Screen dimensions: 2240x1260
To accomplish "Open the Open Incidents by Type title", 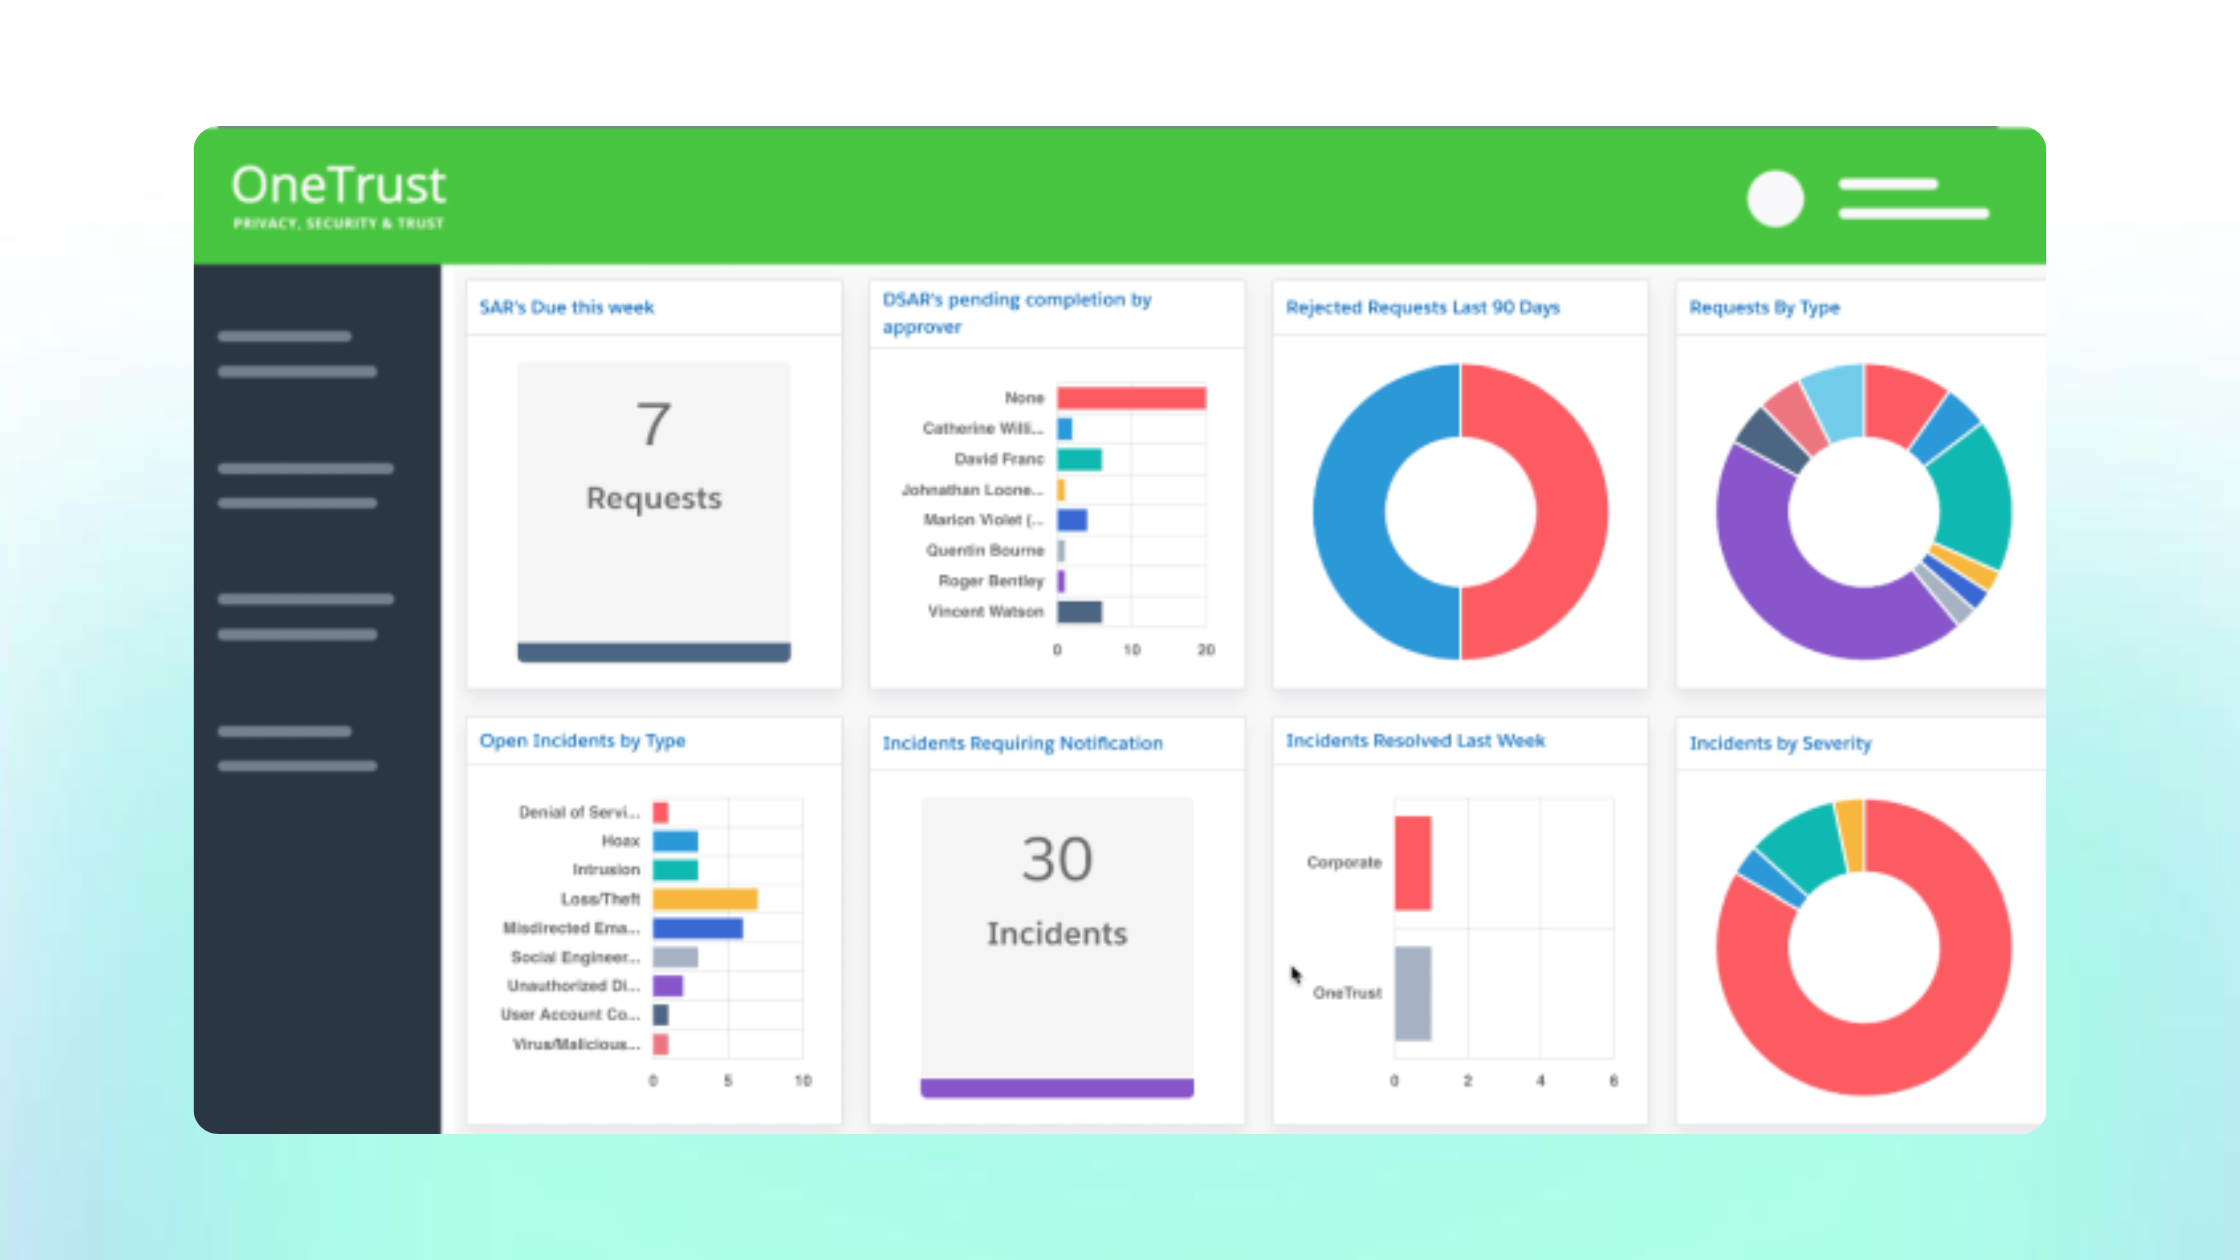I will 582,741.
